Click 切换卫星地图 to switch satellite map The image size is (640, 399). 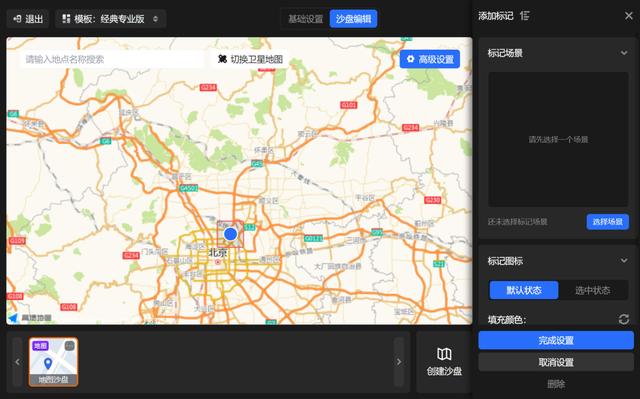[250, 59]
